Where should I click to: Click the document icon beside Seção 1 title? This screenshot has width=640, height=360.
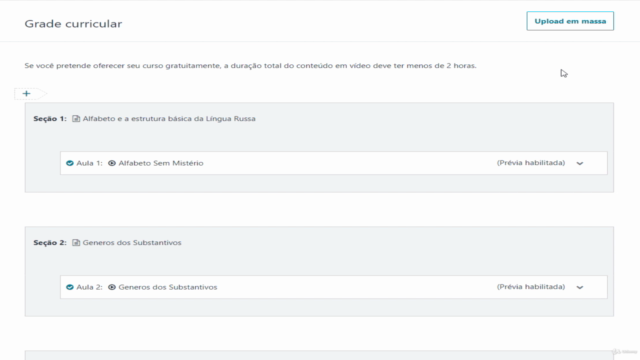tap(76, 119)
